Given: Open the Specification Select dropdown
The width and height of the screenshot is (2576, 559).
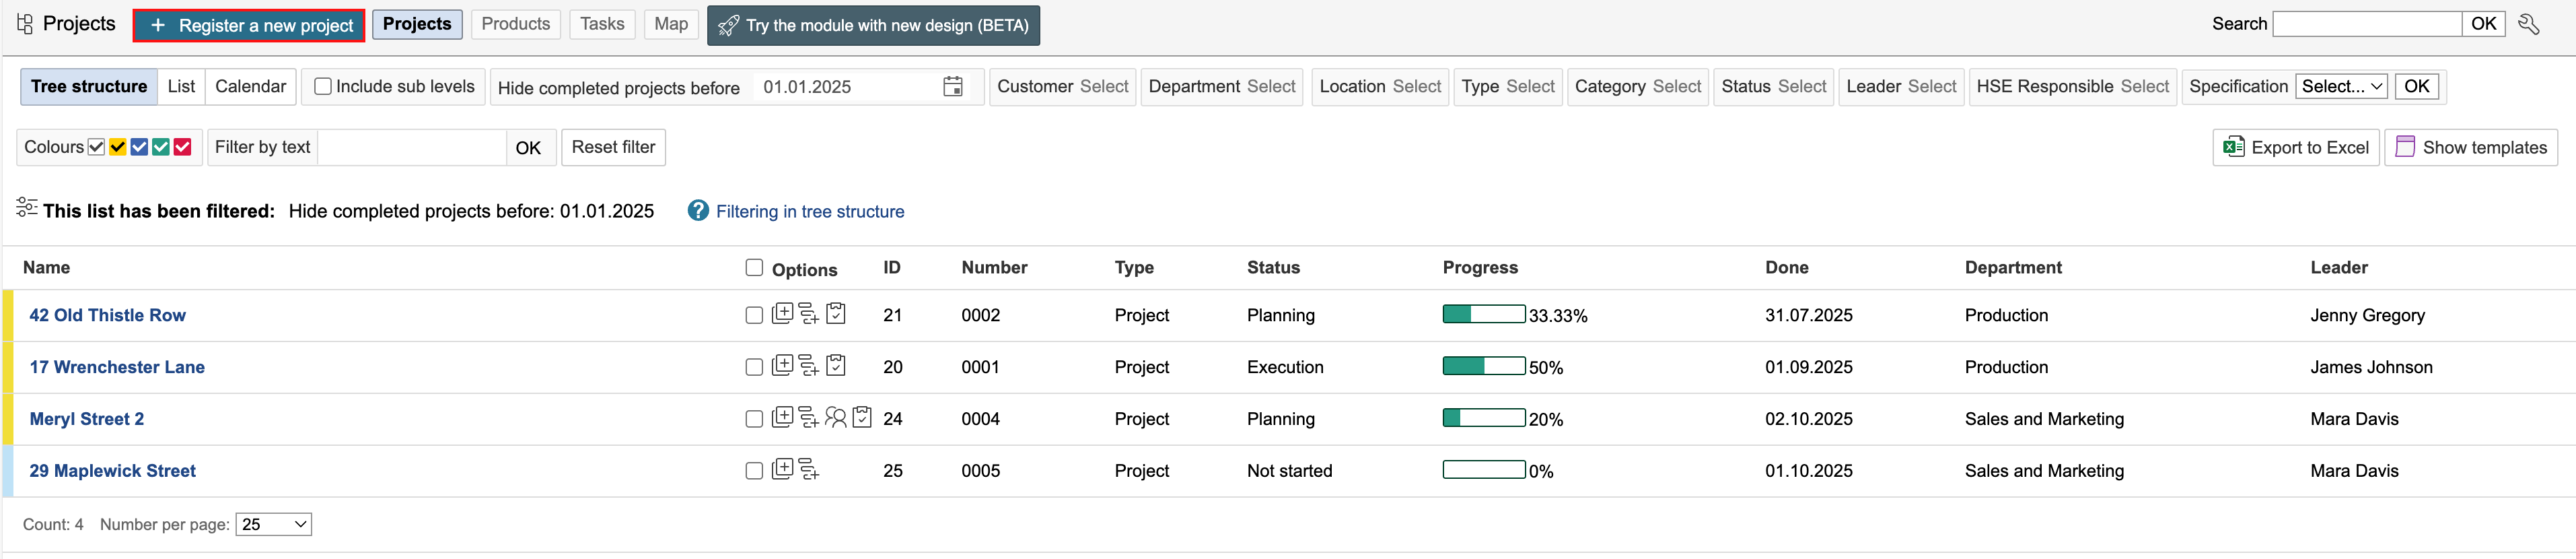Looking at the screenshot, I should tap(2340, 87).
